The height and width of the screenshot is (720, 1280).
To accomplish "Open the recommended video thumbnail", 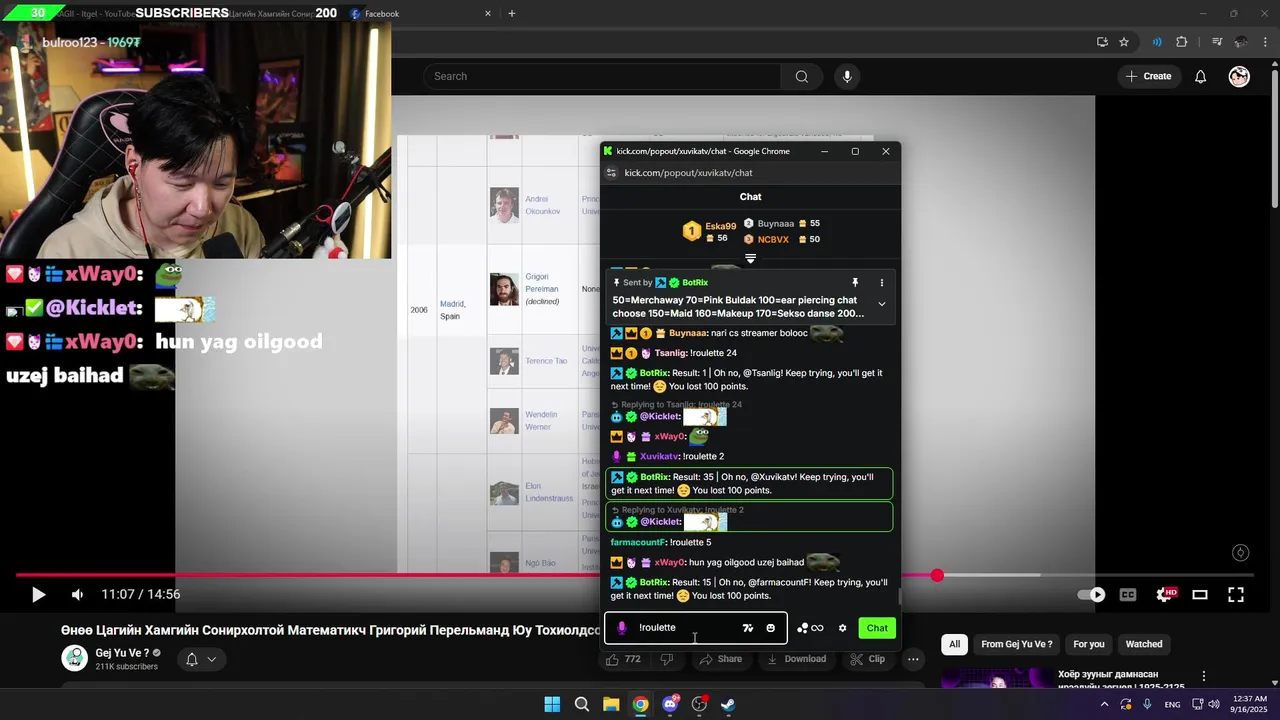I will point(995,679).
